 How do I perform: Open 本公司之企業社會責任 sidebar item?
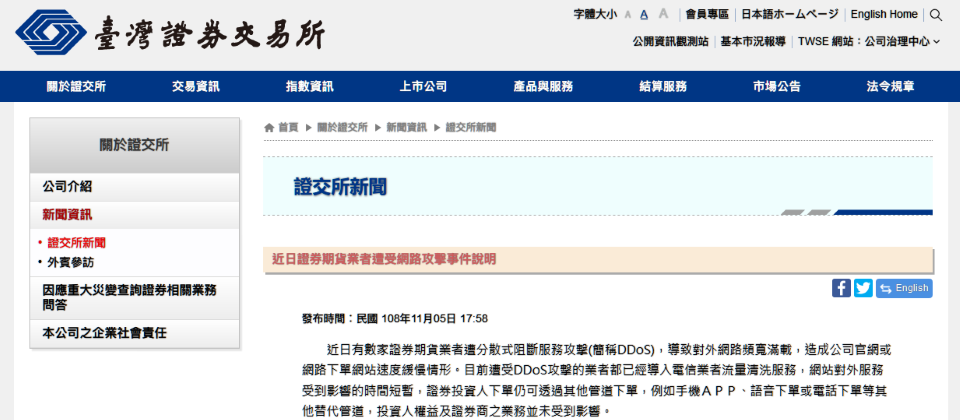tap(135, 334)
